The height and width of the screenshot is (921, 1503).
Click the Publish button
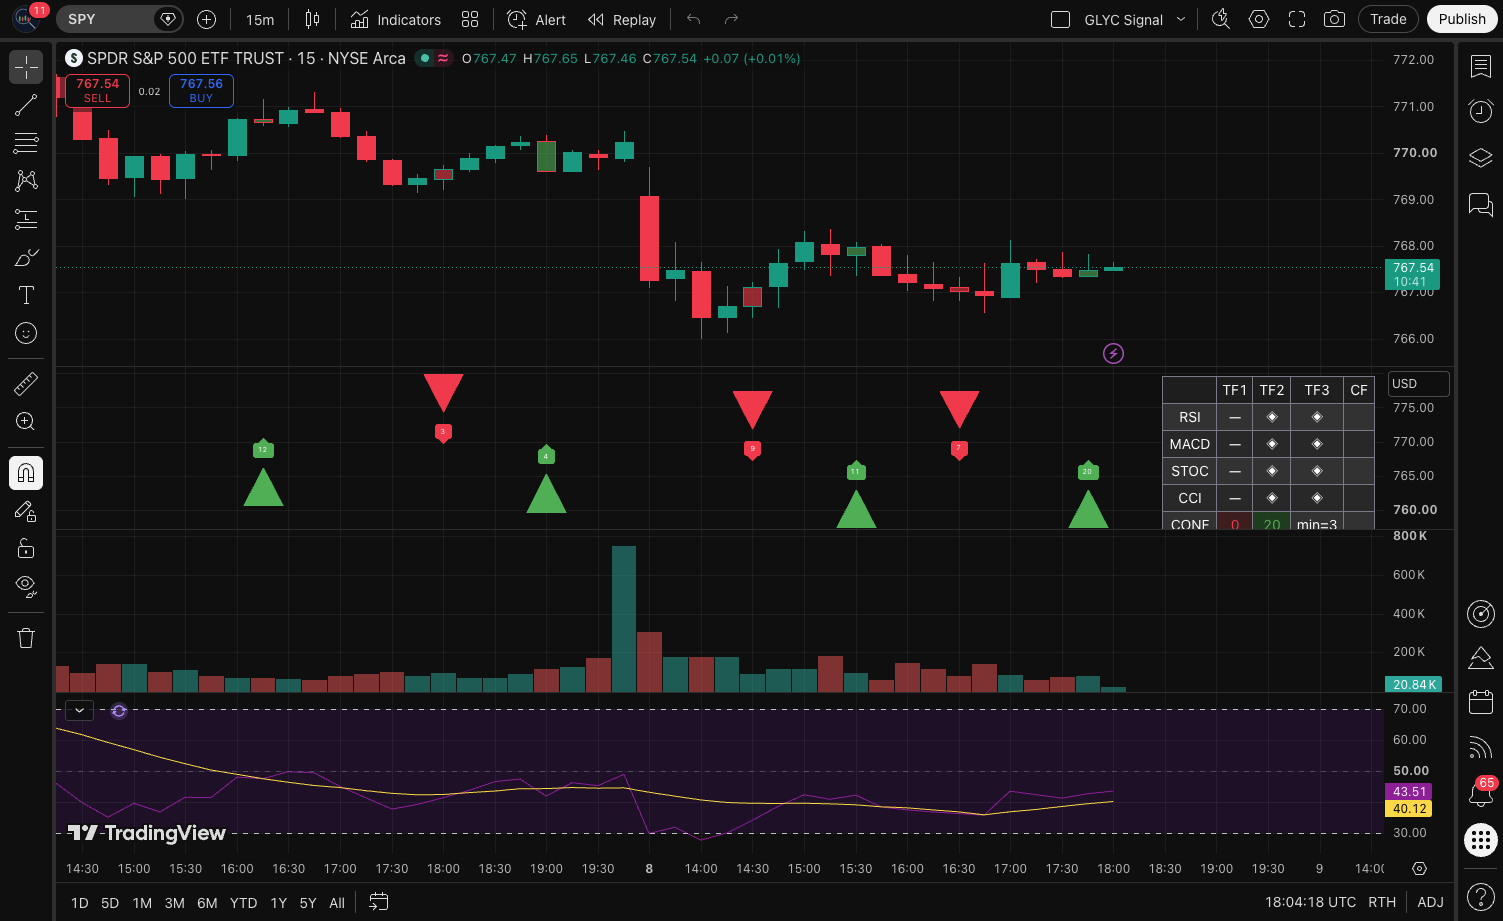(x=1462, y=19)
